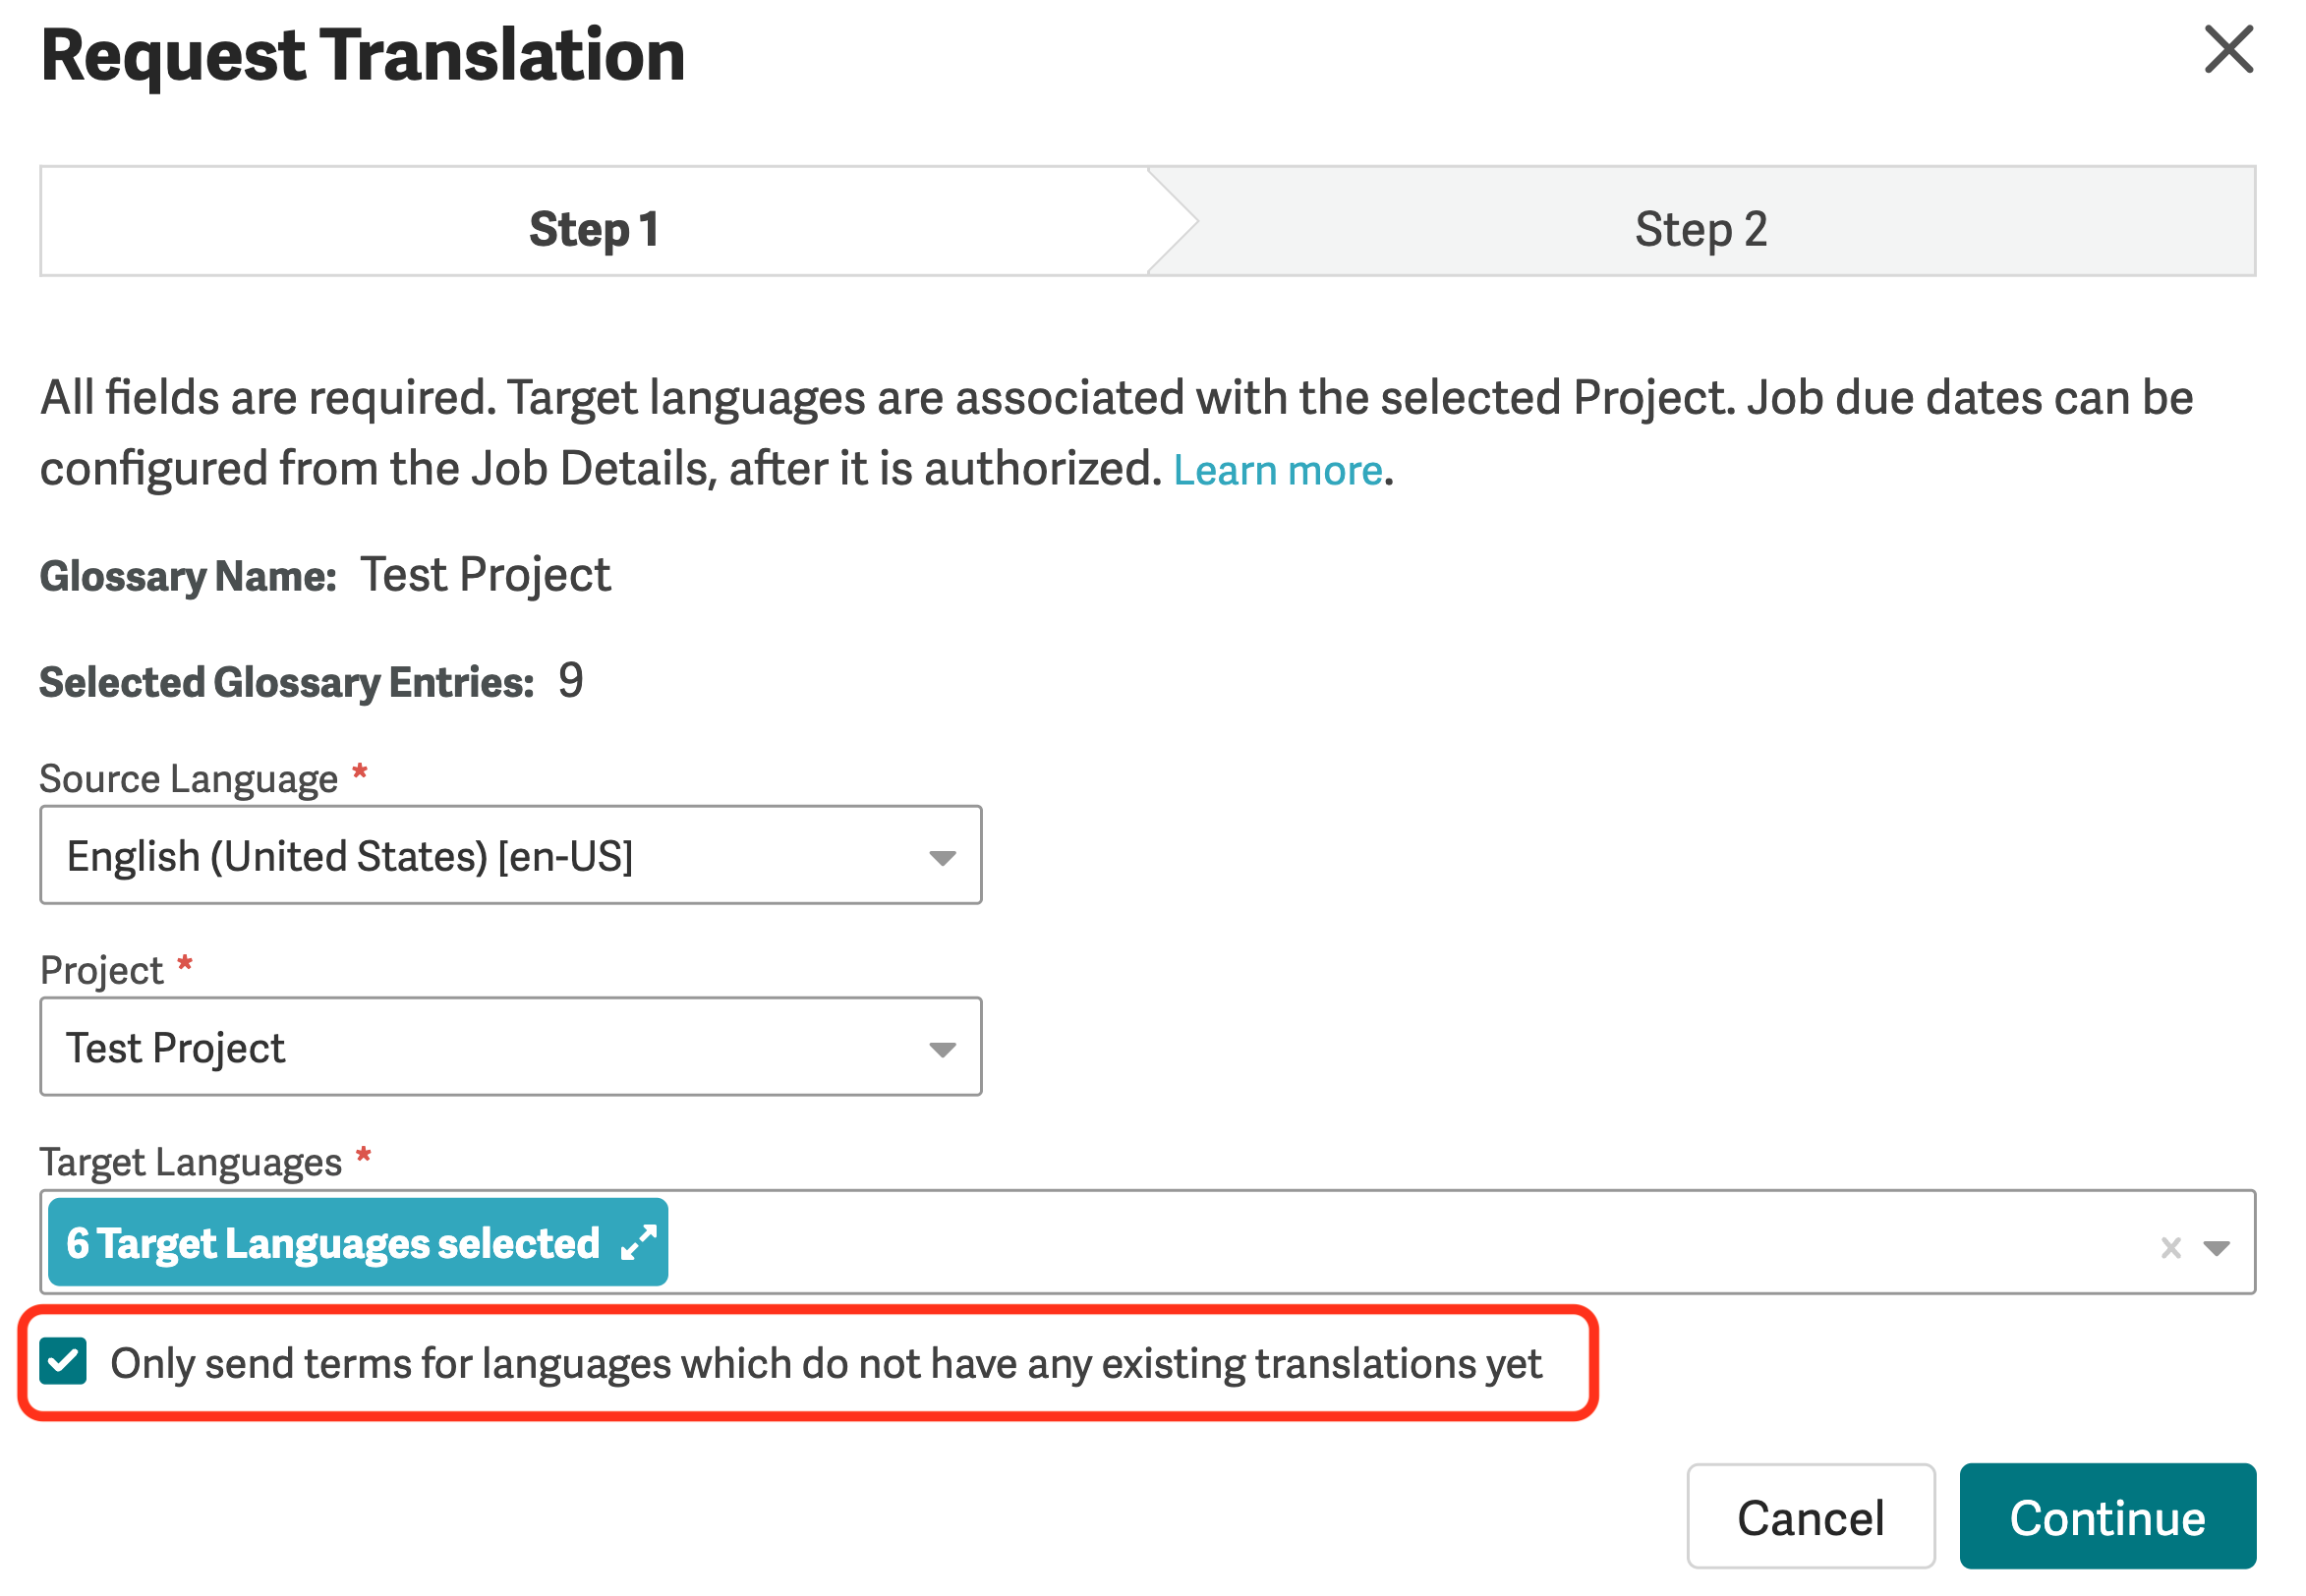Image resolution: width=2306 pixels, height=1596 pixels.
Task: Clear all selected target languages
Action: [x=2170, y=1247]
